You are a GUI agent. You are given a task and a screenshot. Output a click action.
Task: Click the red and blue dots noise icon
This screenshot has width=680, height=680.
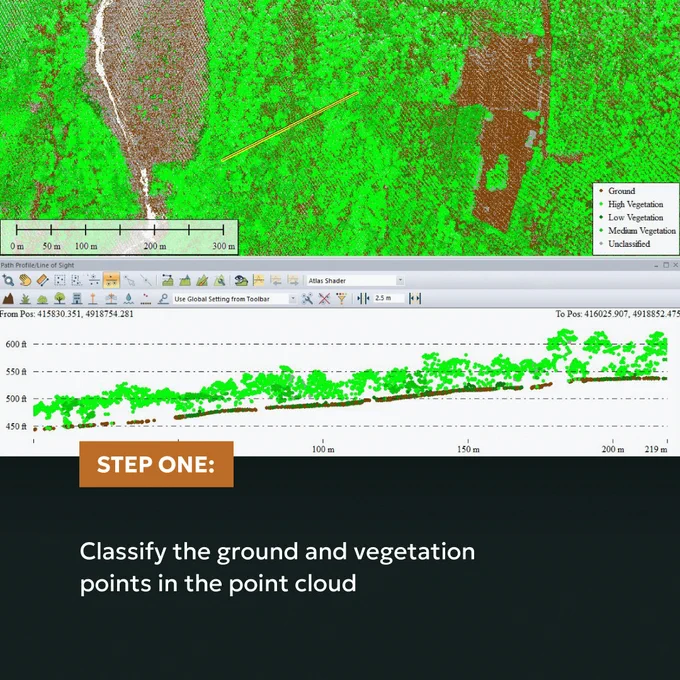146,298
